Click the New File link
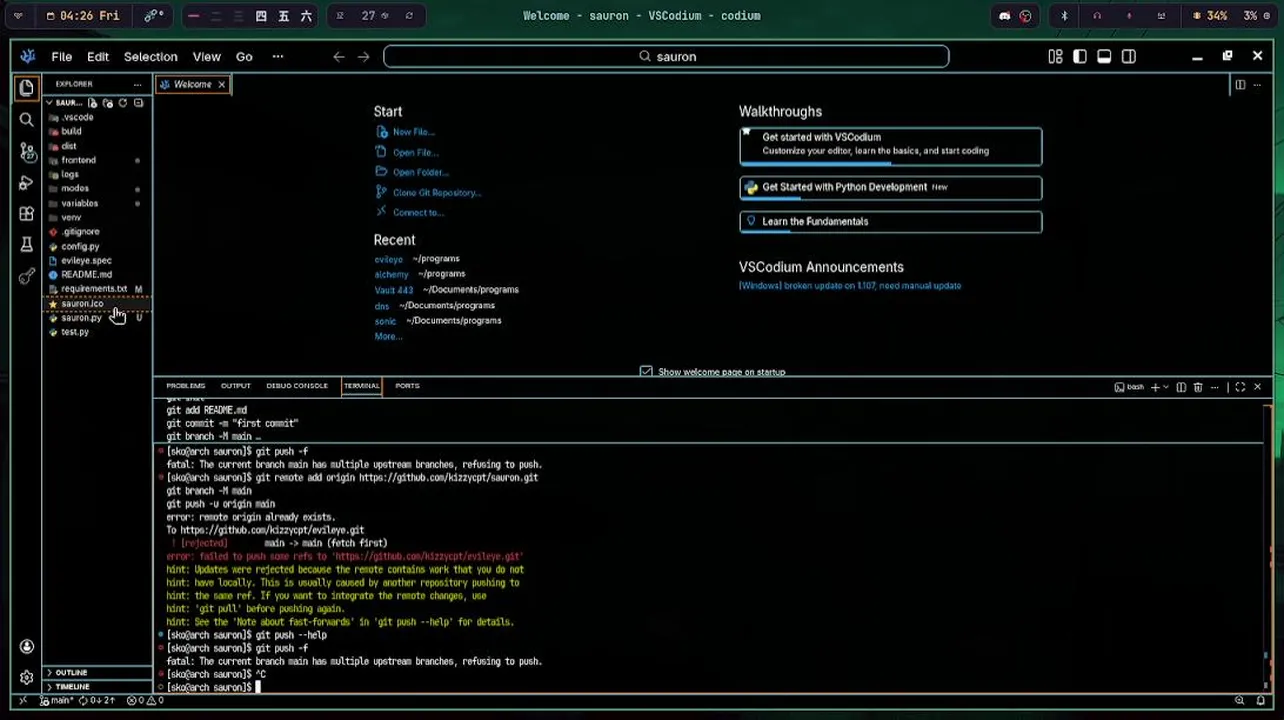The height and width of the screenshot is (720, 1284). coord(413,132)
